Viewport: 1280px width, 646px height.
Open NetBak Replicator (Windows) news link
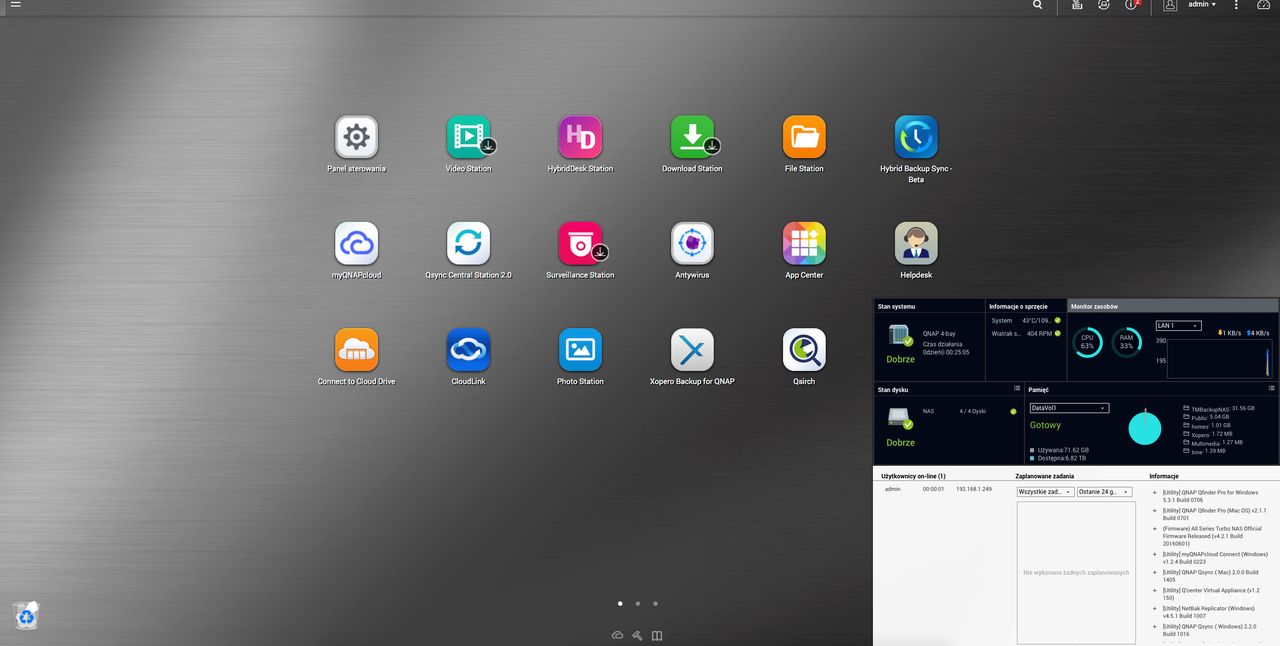[1208, 612]
